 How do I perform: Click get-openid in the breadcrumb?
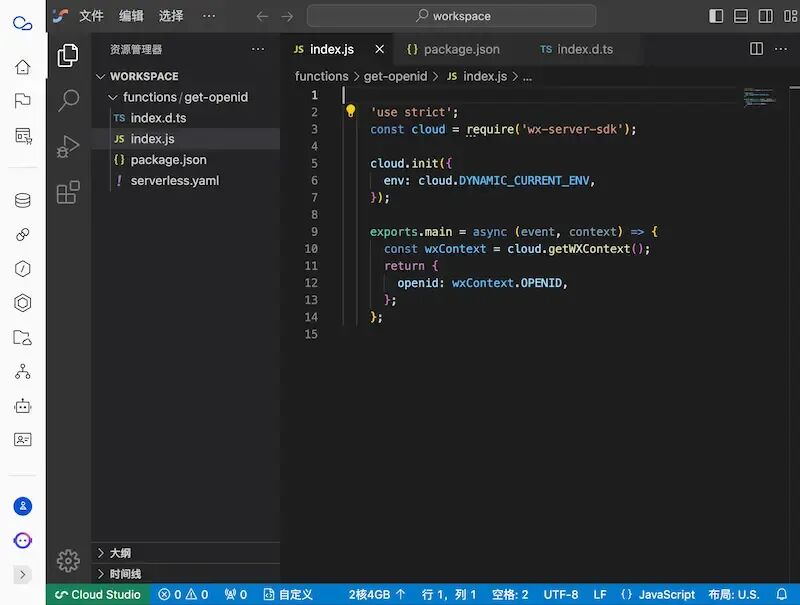(x=395, y=77)
